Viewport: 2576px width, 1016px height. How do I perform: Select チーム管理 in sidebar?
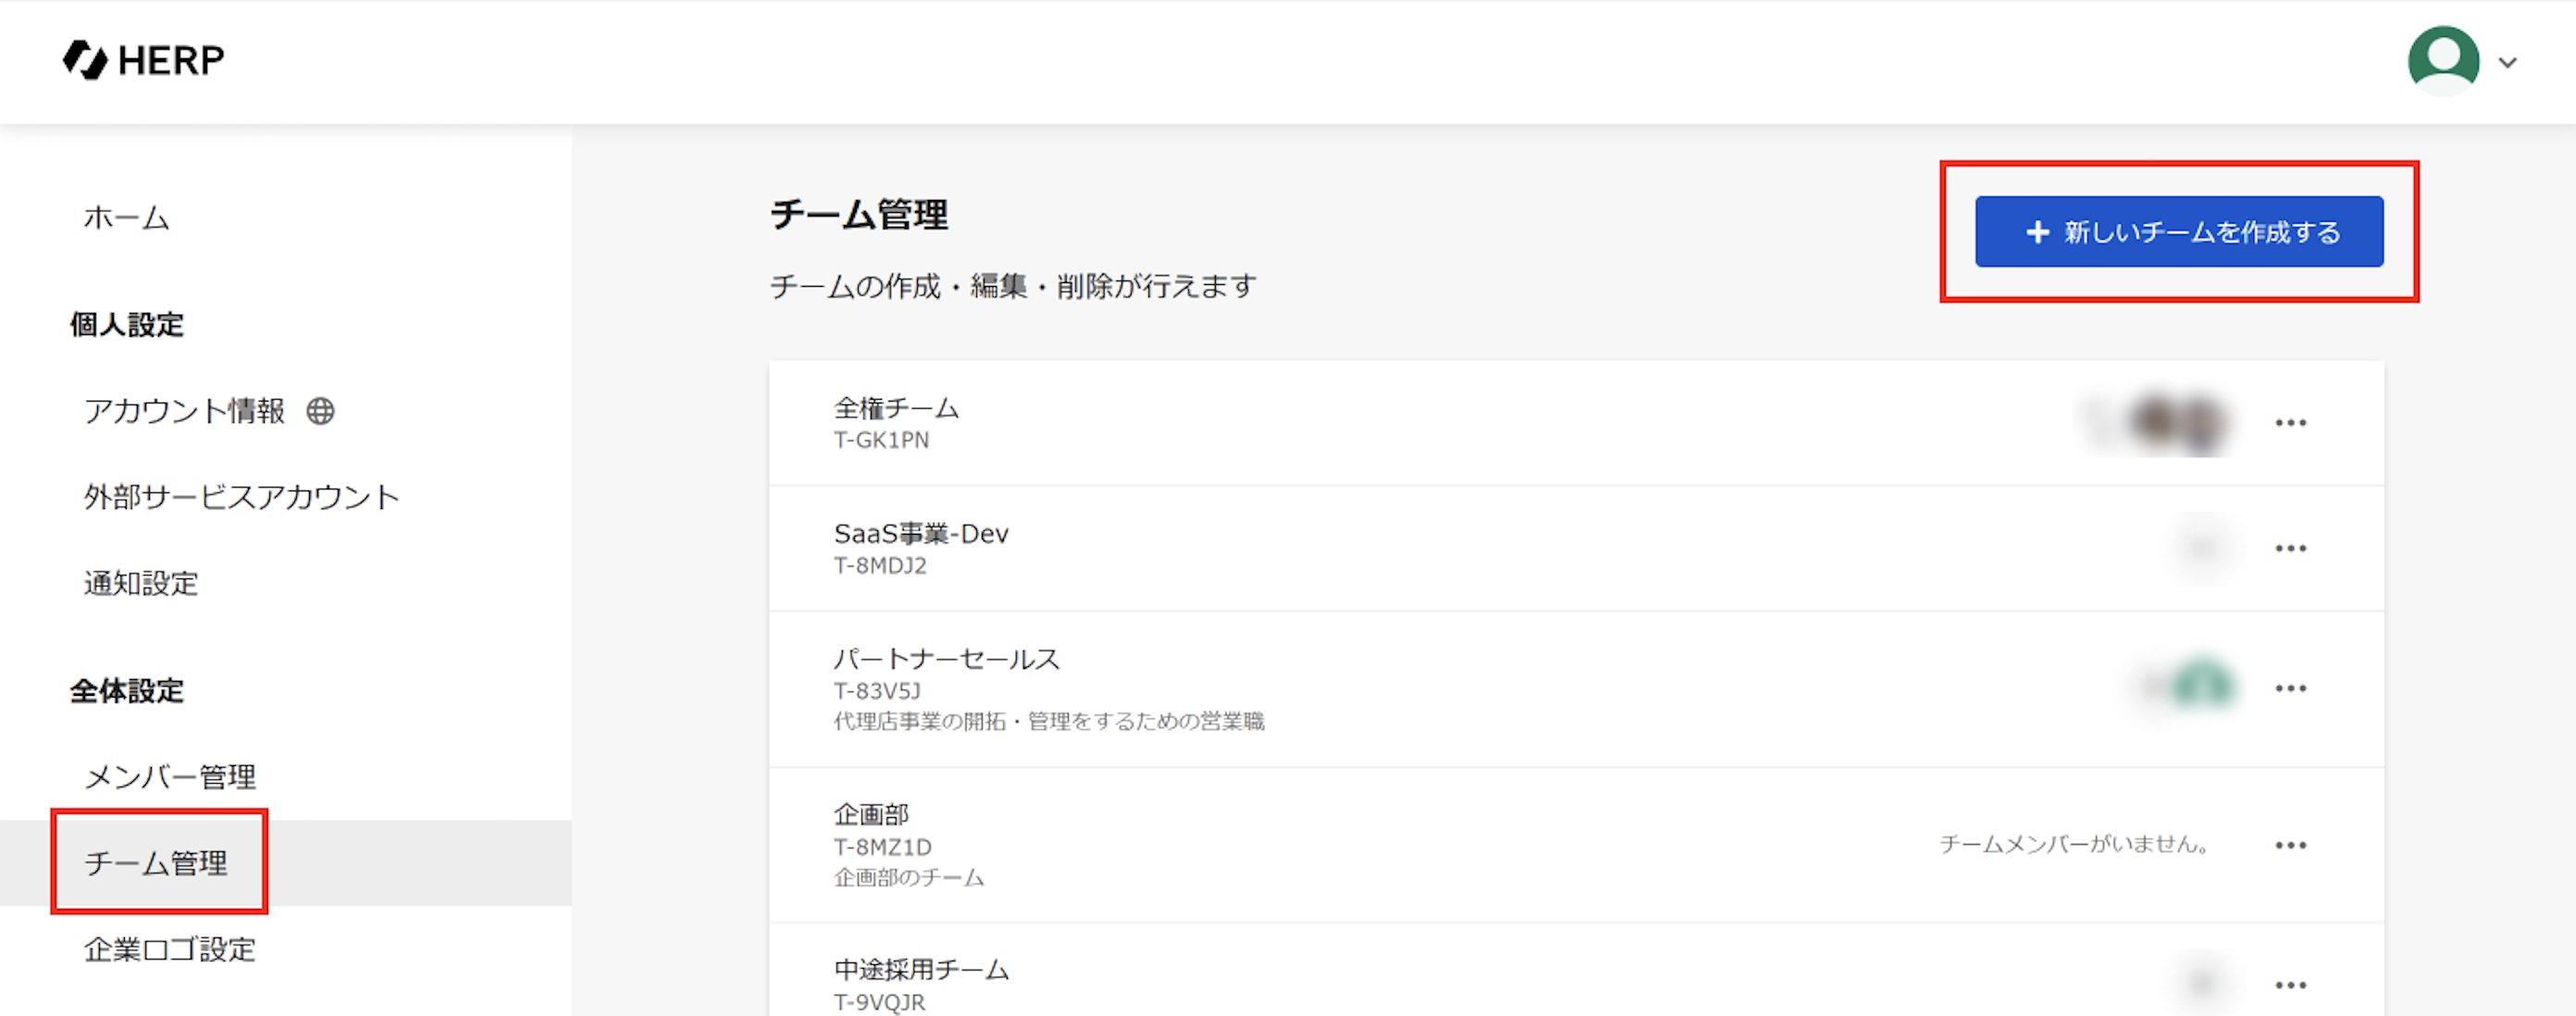coord(156,863)
